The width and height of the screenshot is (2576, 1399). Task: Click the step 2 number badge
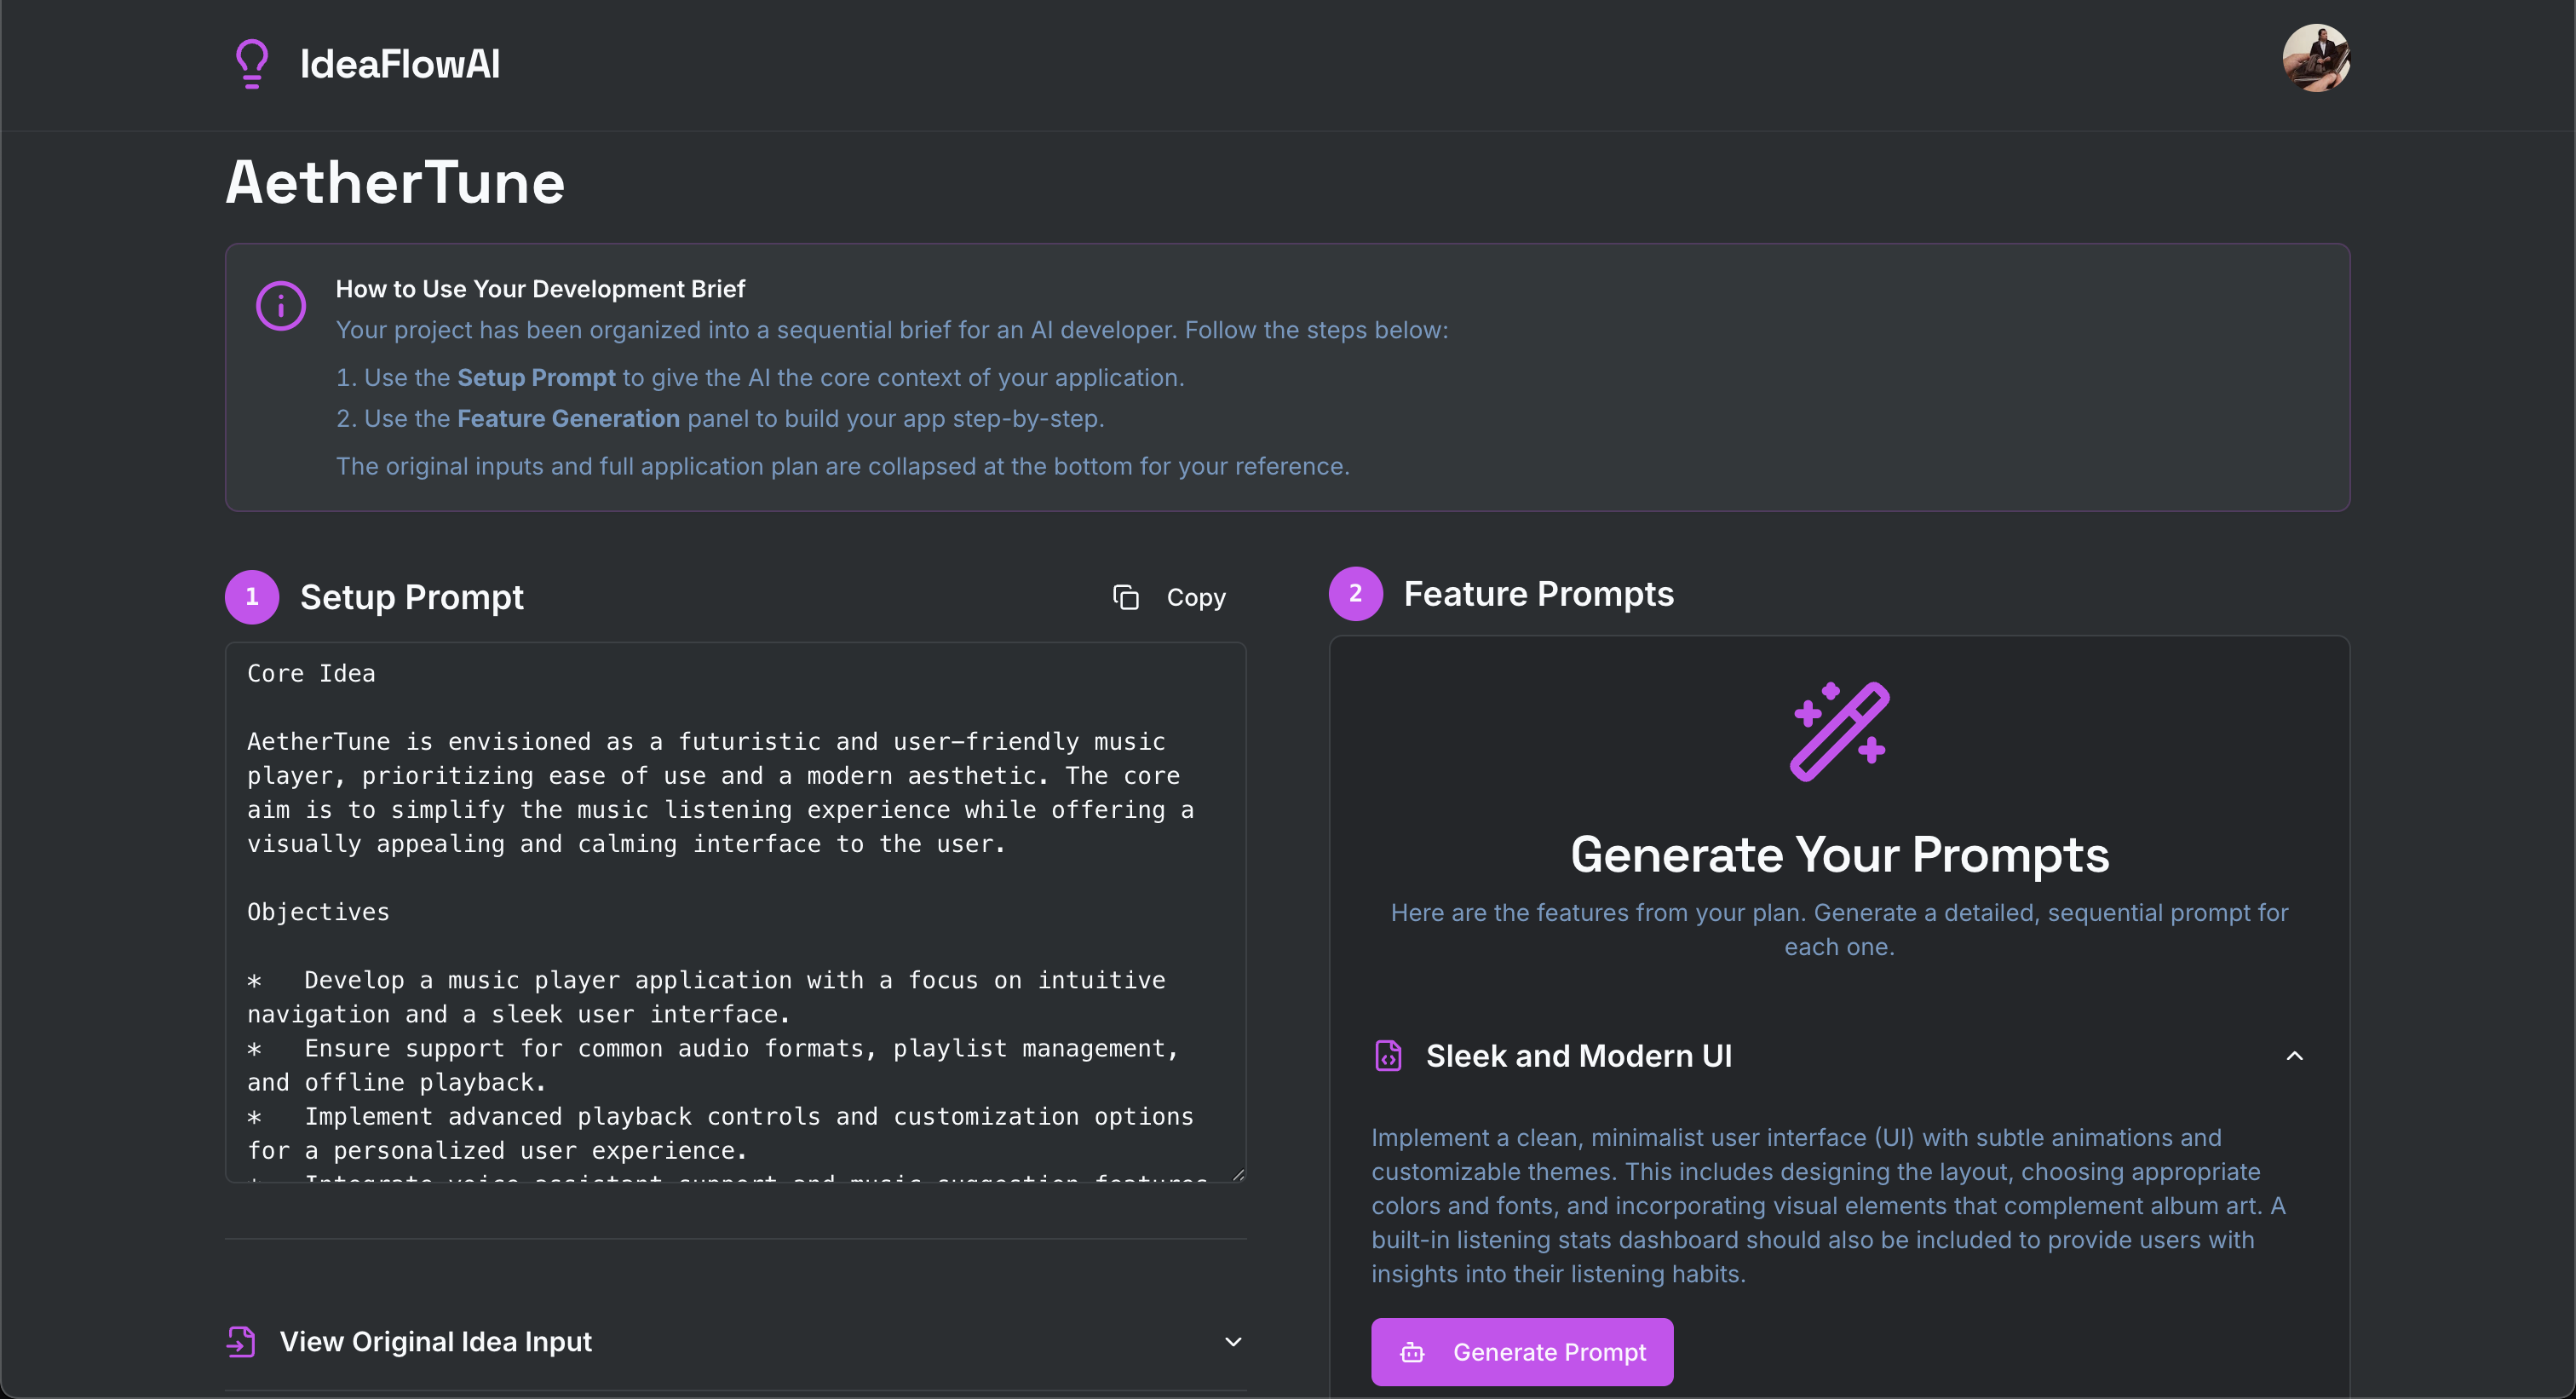coord(1355,594)
